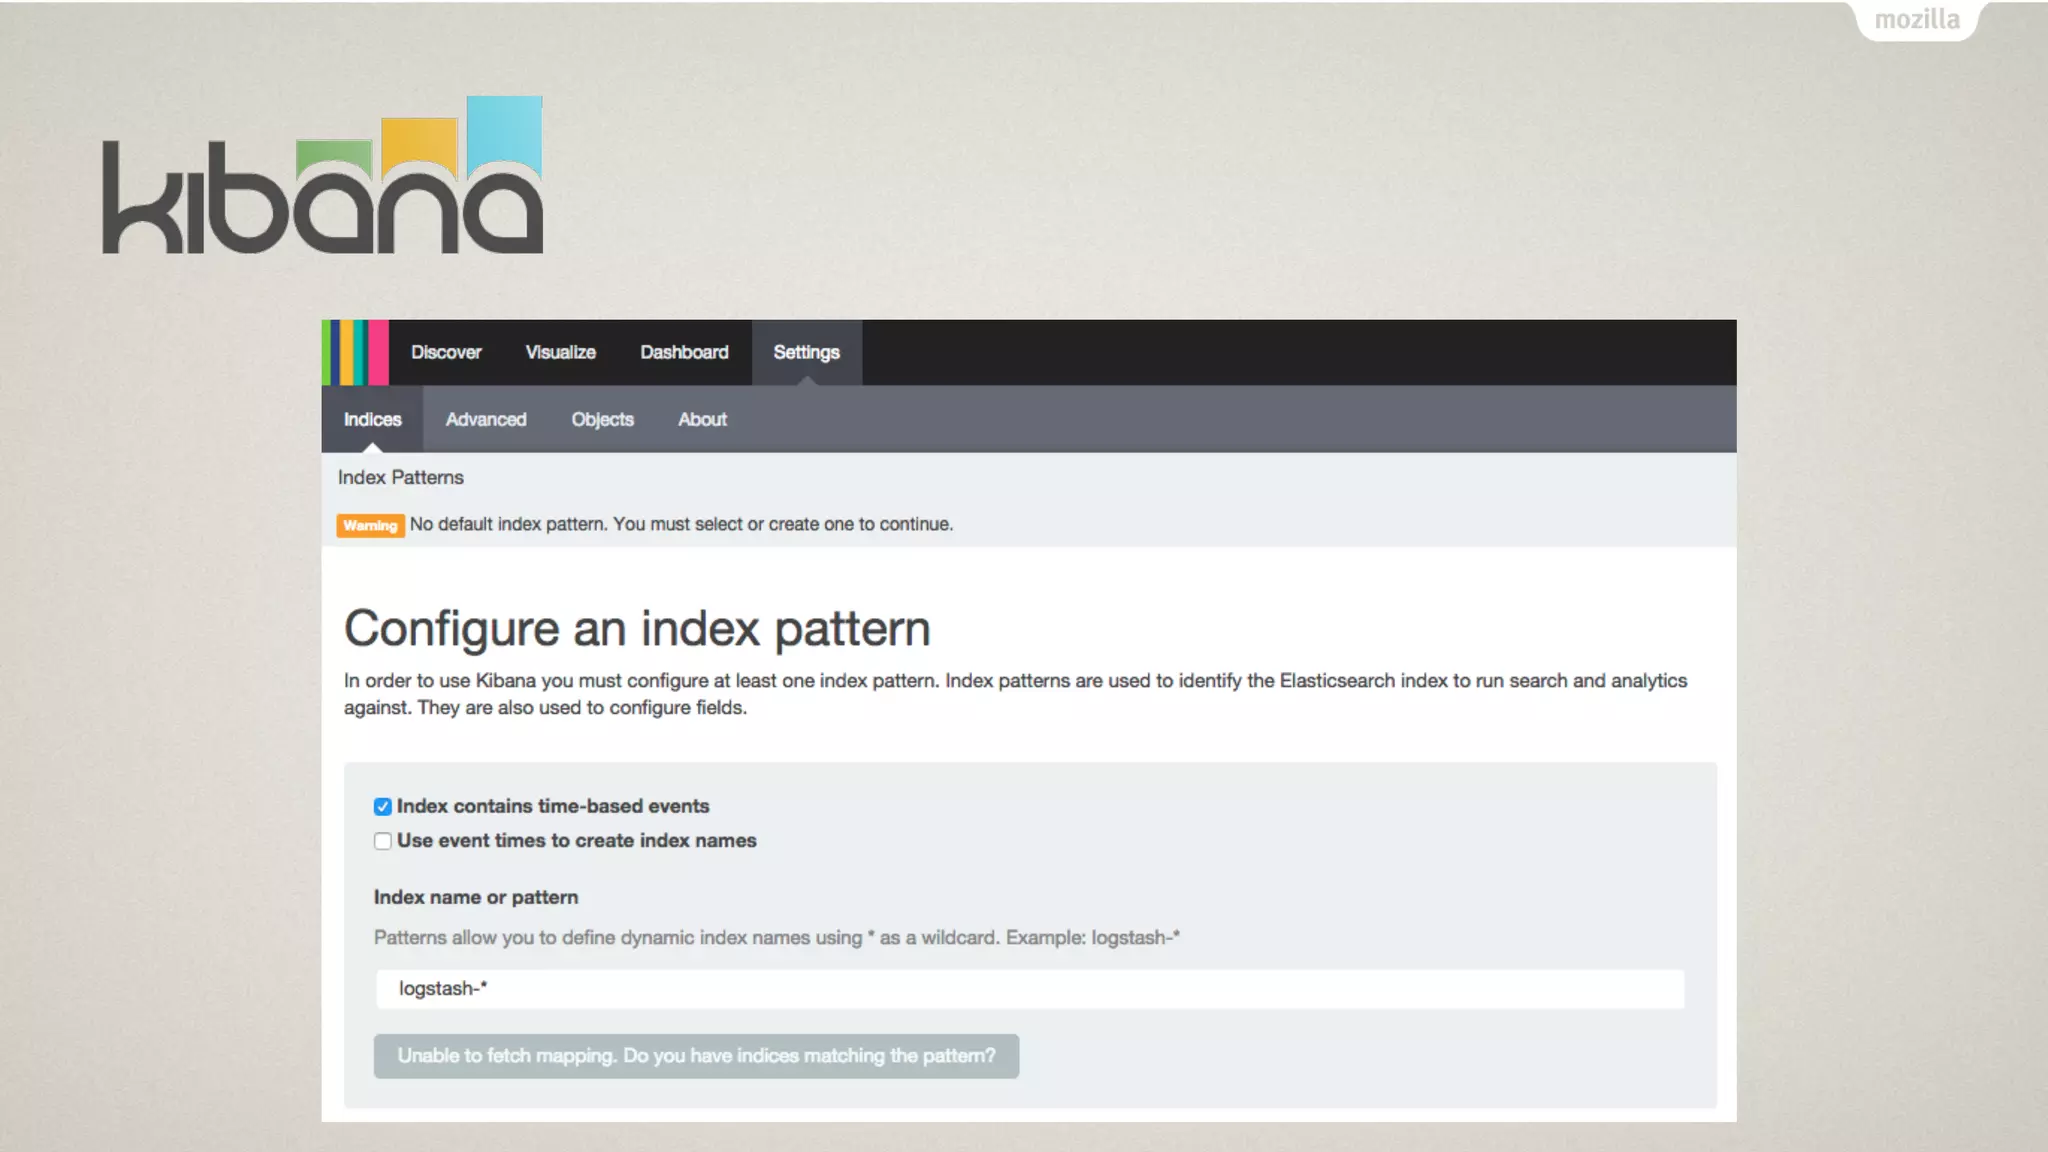Click the No default index pattern warning message
Screen dimensions: 2048x1152
click(681, 524)
